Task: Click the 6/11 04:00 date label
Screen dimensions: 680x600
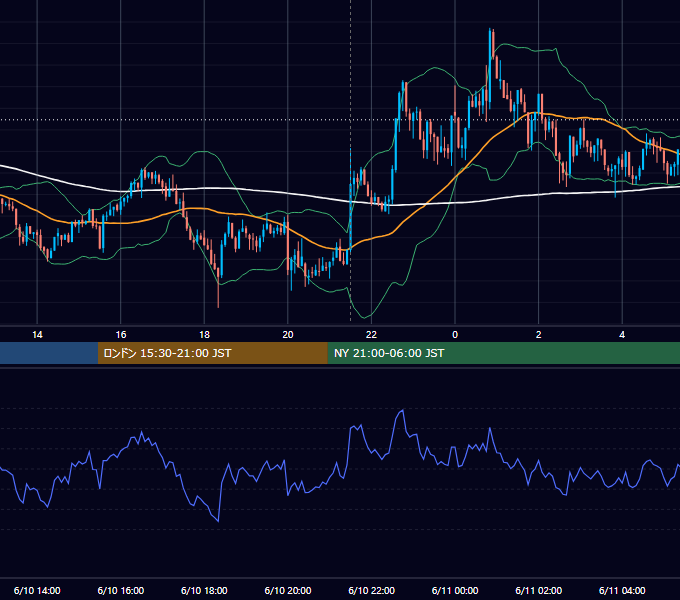Action: [x=622, y=590]
